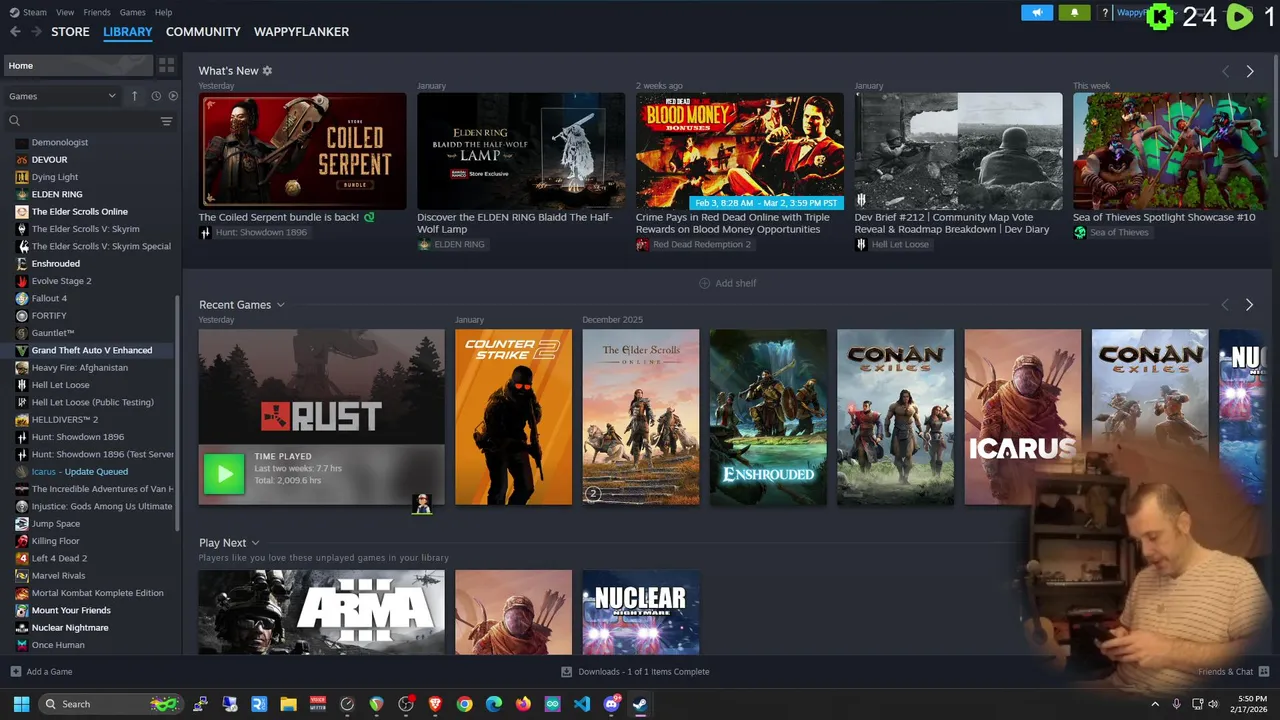This screenshot has width=1280, height=720.
Task: Expand the Play Next shelf dropdown
Action: tap(255, 543)
